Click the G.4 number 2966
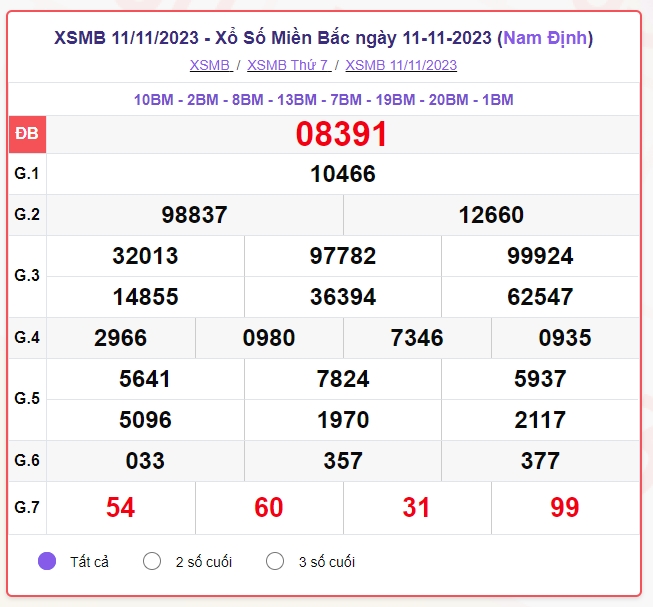The image size is (653, 607). [x=120, y=338]
